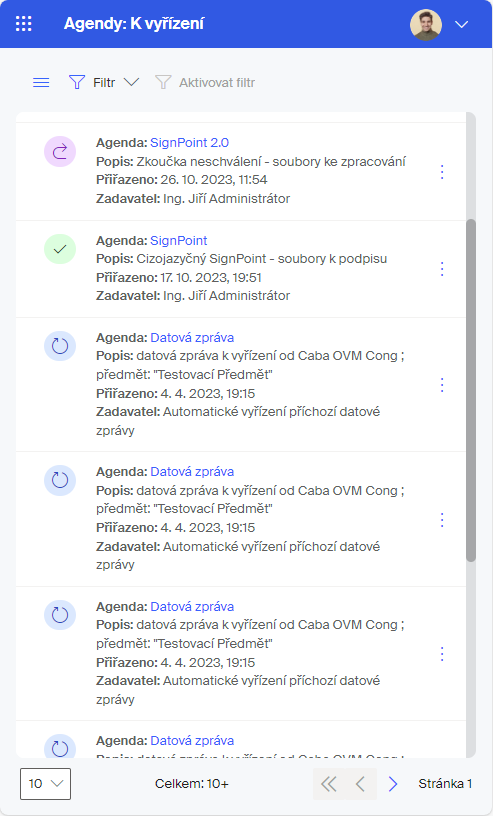Image resolution: width=493 pixels, height=816 pixels.
Task: Open the page size dropdown showing 10
Action: [x=45, y=784]
